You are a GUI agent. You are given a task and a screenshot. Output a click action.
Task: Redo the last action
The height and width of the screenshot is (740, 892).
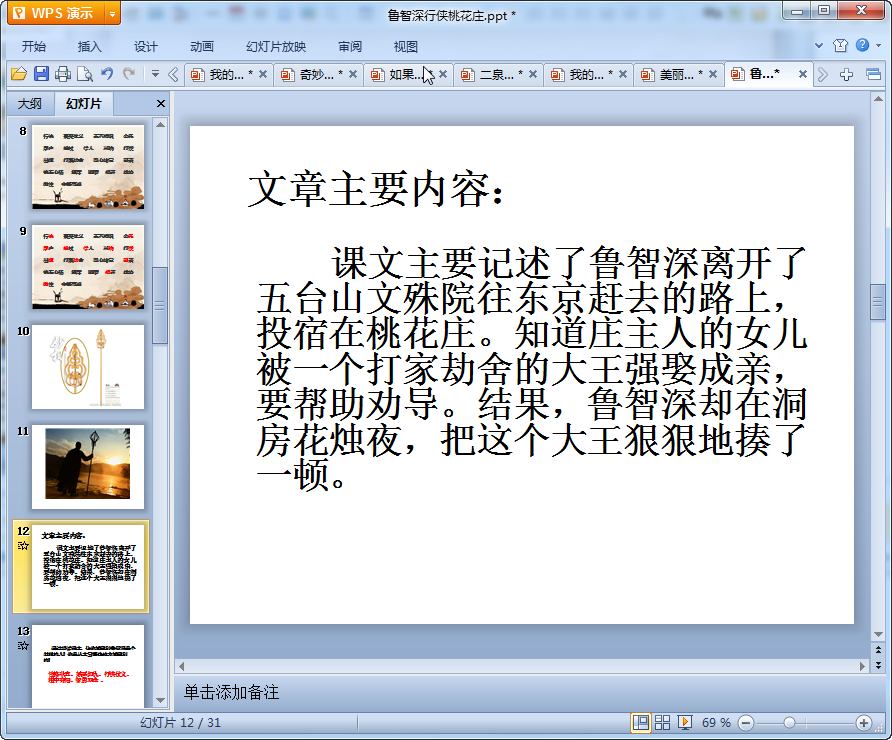pyautogui.click(x=129, y=73)
